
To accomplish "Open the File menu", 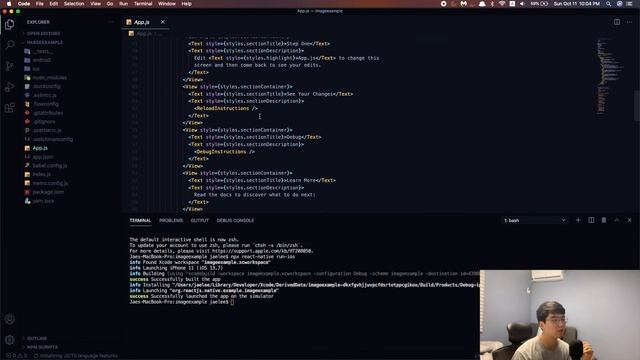I will pyautogui.click(x=40, y=4).
